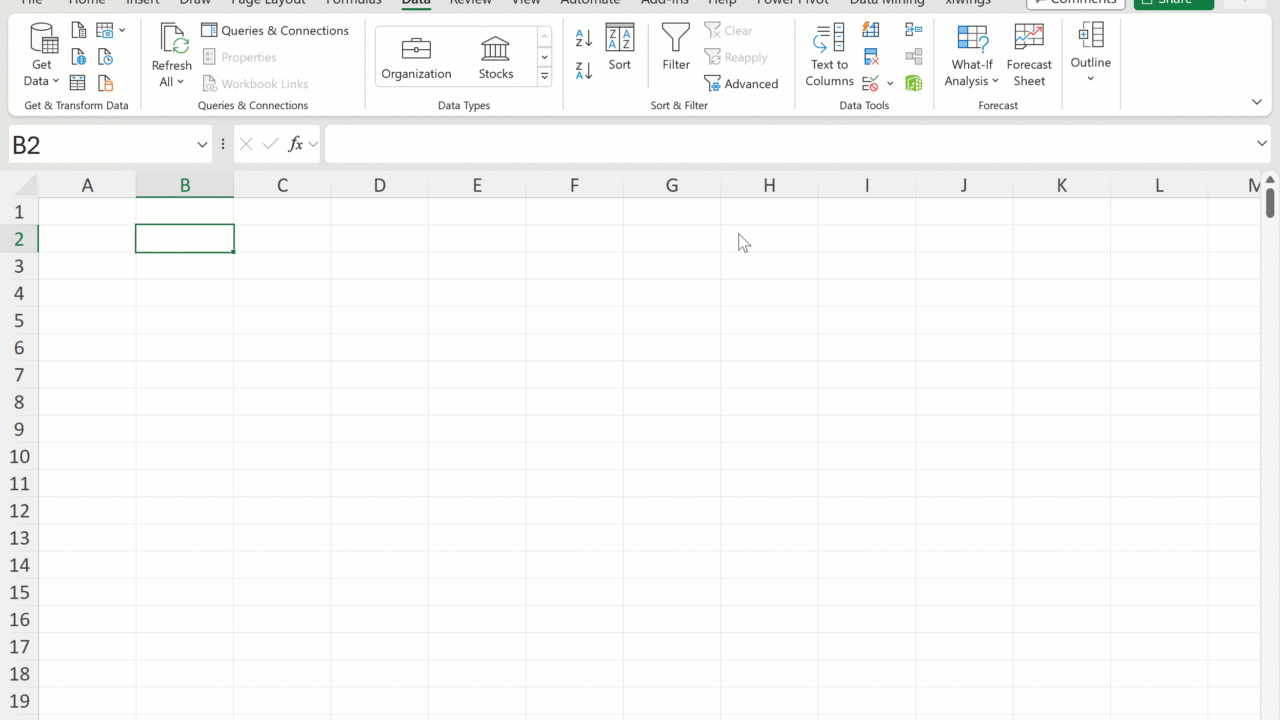Viewport: 1280px width, 720px height.
Task: Click the From Table/Range icon
Action: click(79, 84)
